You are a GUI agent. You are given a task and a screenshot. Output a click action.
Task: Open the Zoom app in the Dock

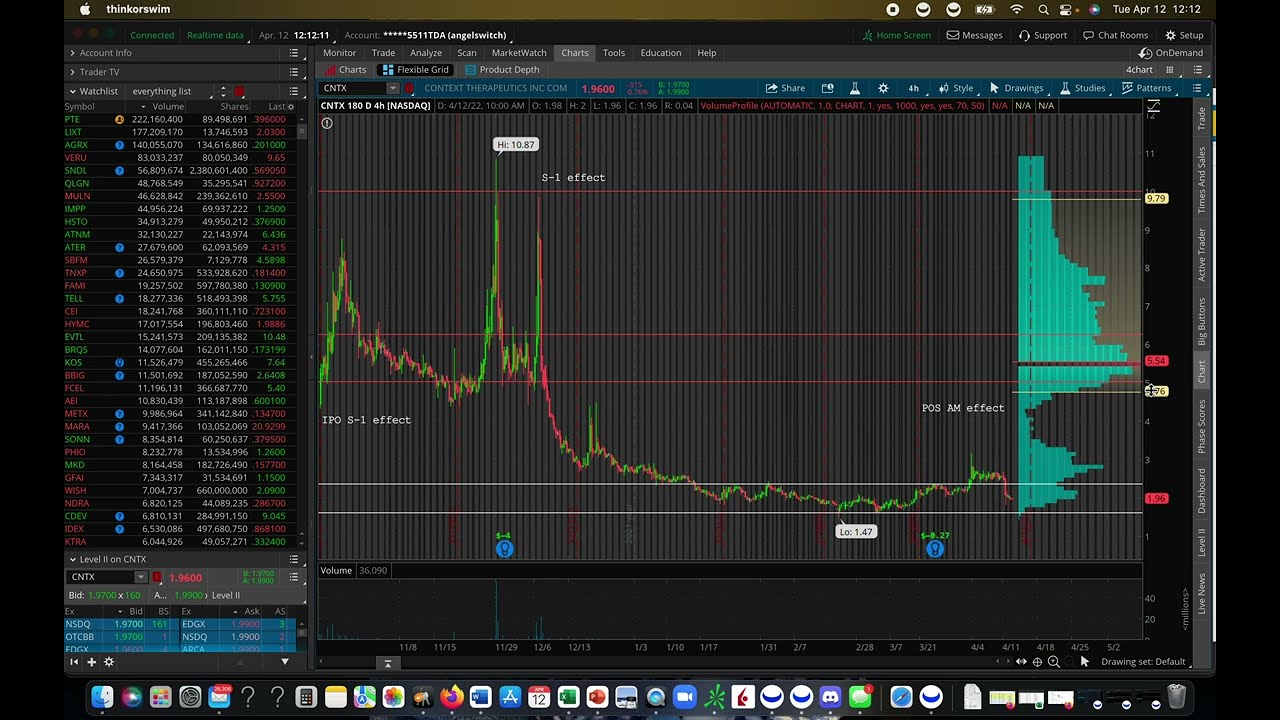pyautogui.click(x=685, y=697)
